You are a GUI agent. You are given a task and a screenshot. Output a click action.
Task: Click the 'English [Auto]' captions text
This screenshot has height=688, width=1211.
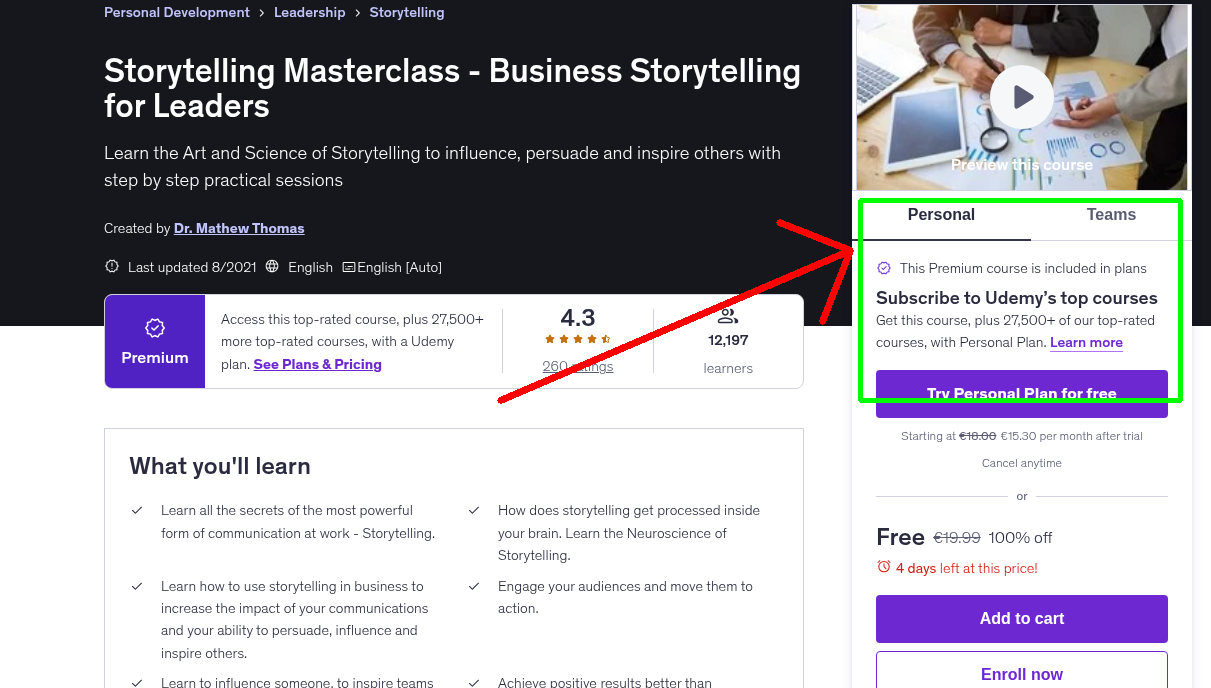(x=399, y=267)
